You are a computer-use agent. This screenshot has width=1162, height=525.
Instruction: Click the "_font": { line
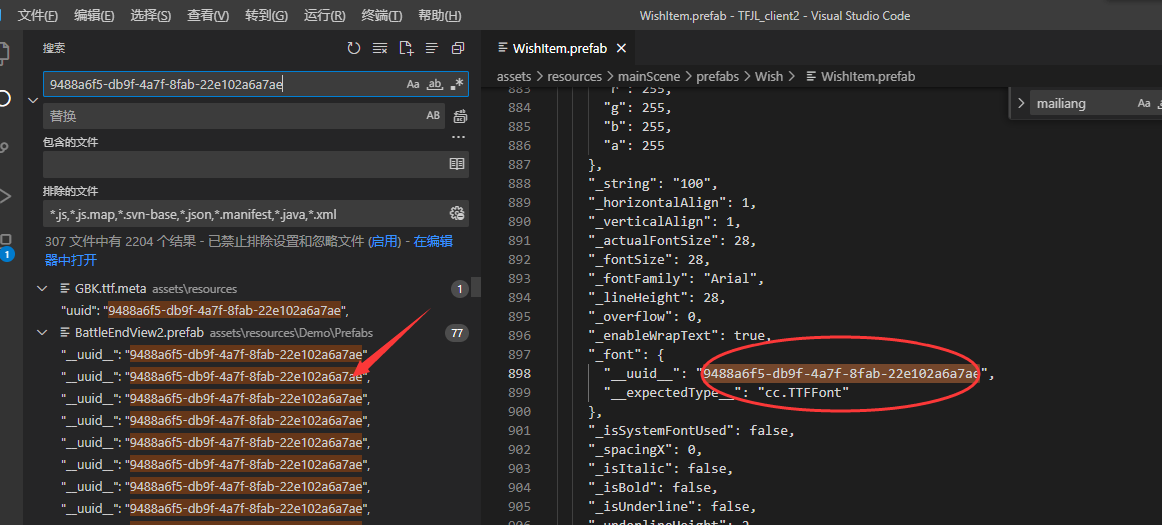[x=627, y=354]
